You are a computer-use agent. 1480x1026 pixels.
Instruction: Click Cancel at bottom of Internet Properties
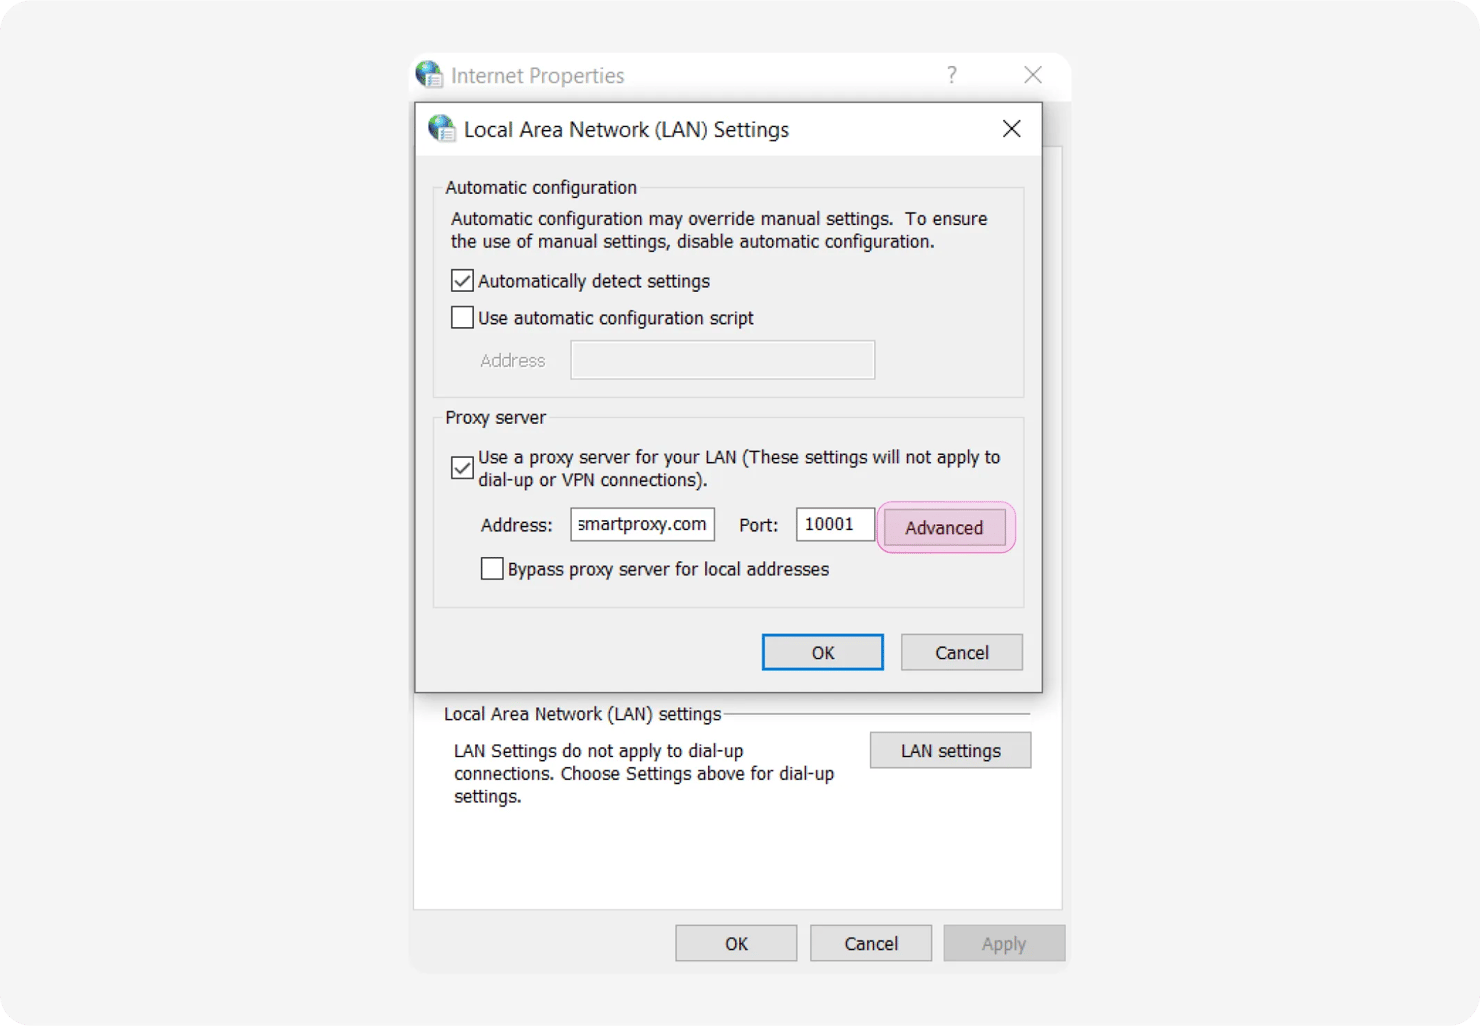tap(871, 943)
